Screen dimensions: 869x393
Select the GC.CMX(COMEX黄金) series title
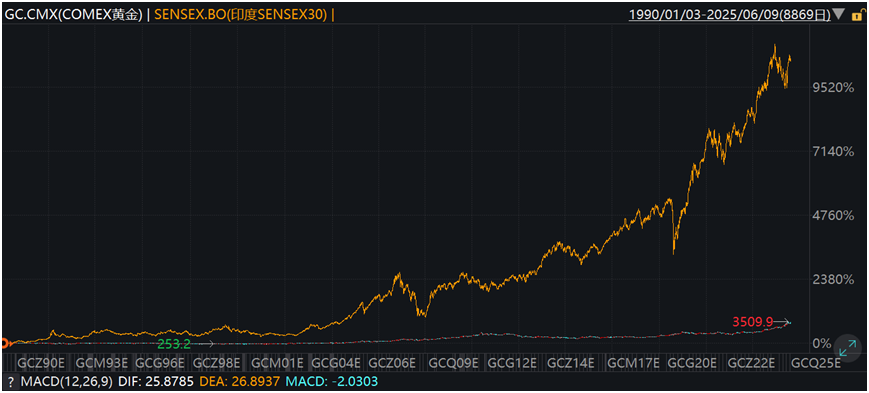73,14
